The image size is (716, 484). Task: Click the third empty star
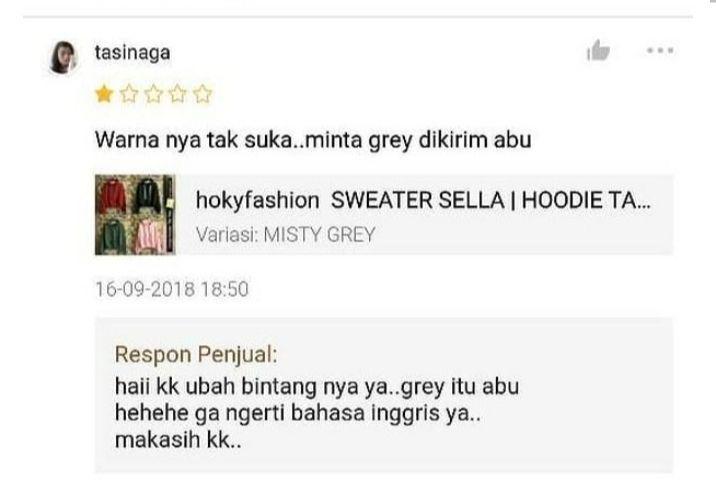click(153, 94)
